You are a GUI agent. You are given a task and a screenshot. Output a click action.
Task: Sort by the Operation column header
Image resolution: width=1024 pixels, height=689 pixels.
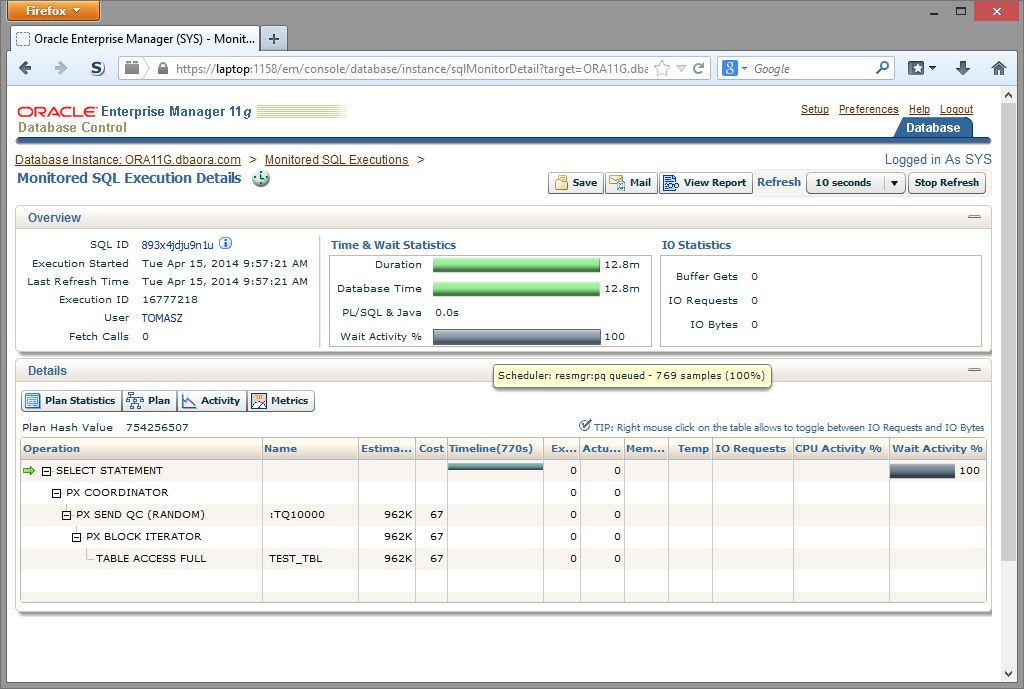pos(141,449)
